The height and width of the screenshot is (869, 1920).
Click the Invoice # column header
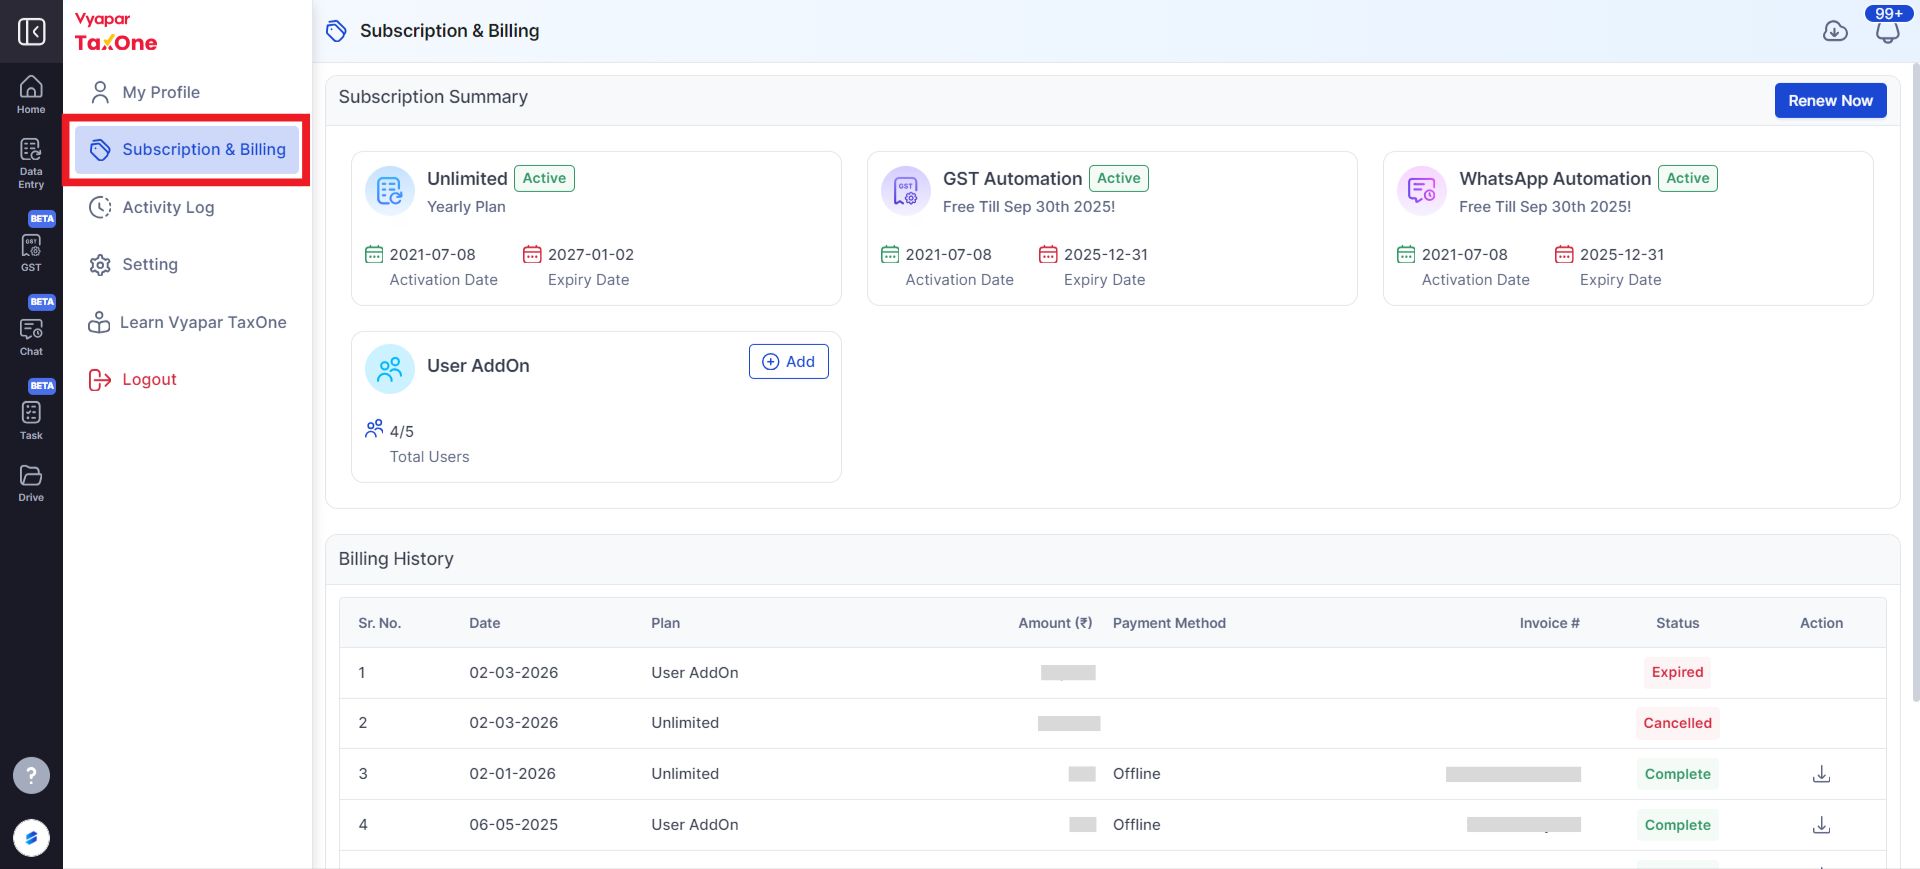[x=1549, y=623]
